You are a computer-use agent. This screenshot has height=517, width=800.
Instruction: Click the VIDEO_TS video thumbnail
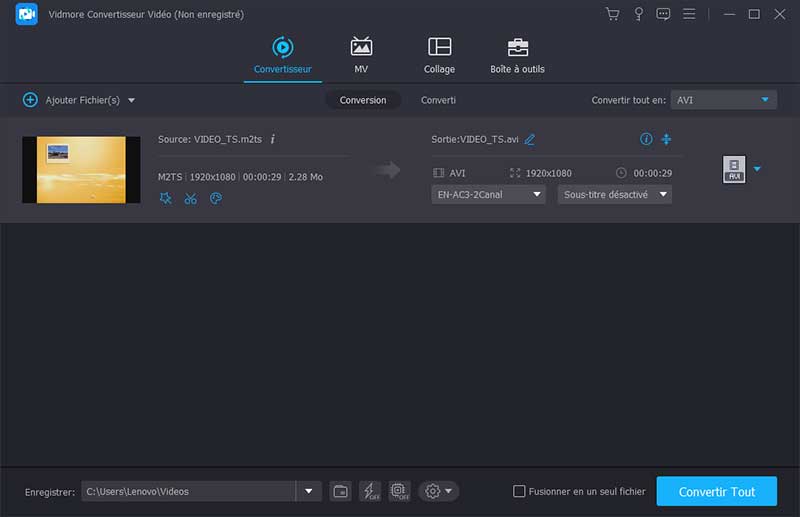click(x=81, y=169)
